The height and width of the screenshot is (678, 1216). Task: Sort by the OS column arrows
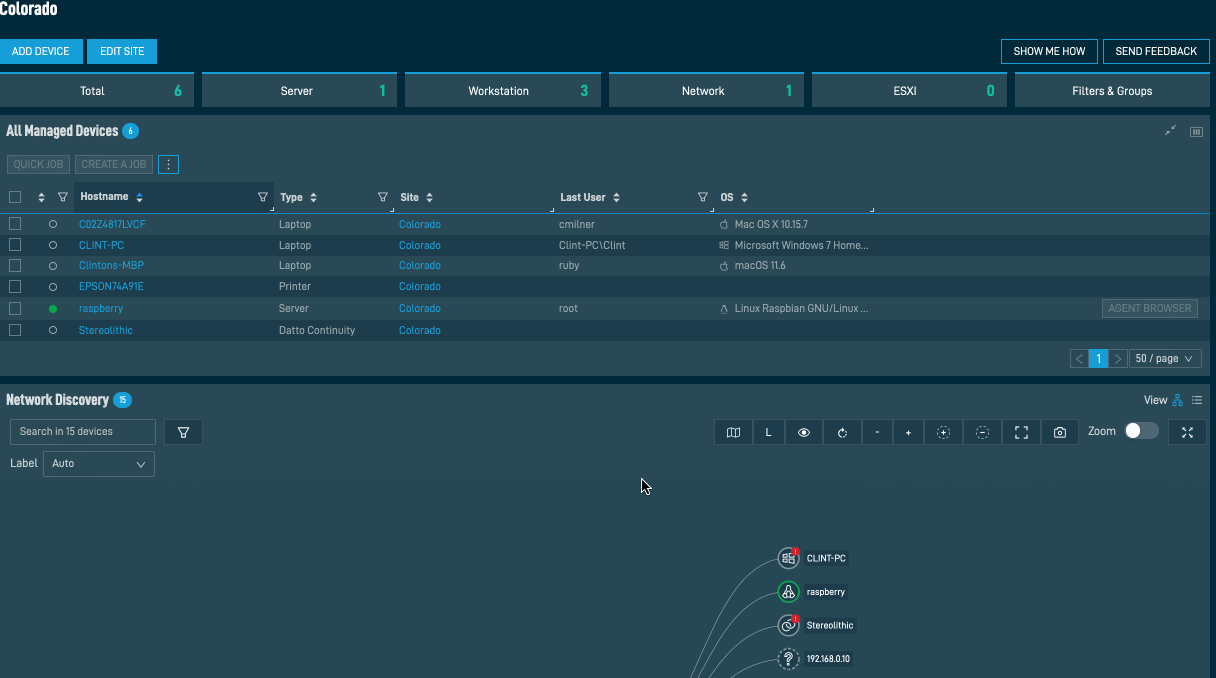[x=744, y=198]
